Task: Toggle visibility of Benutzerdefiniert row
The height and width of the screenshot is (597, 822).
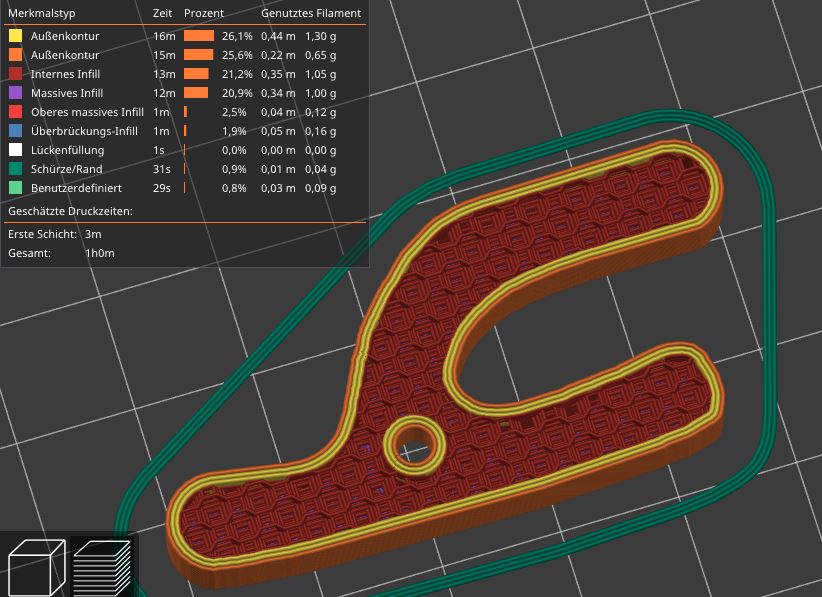Action: (x=186, y=188)
